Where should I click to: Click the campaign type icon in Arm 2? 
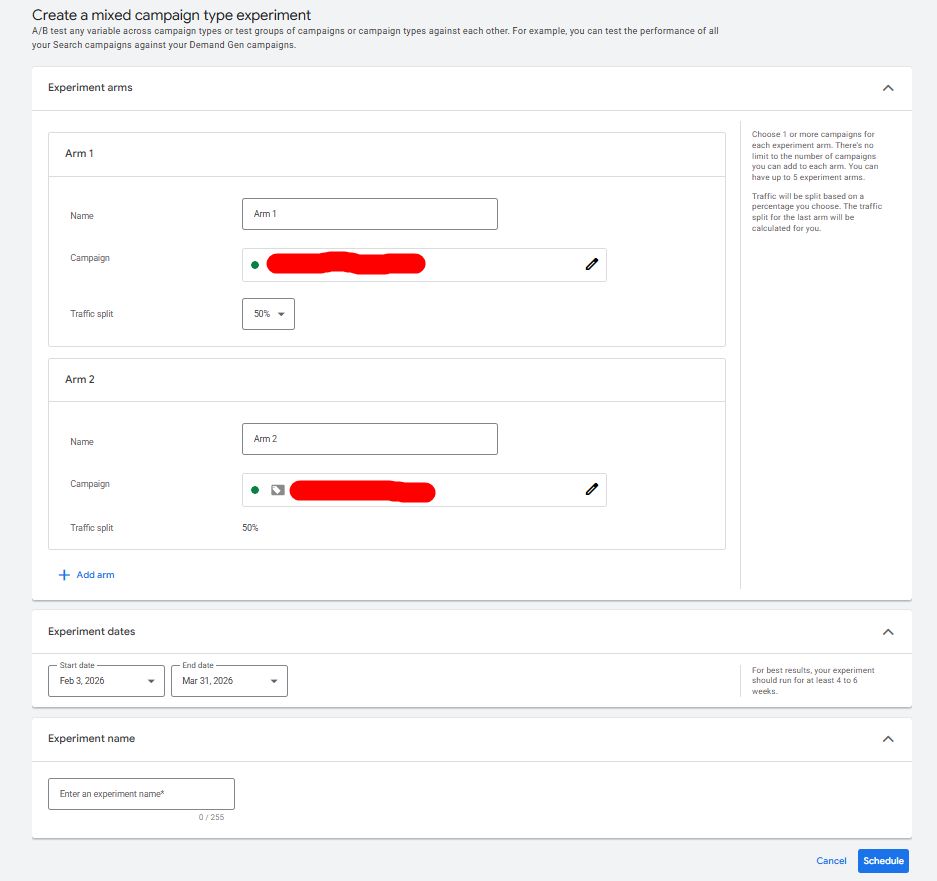pyautogui.click(x=277, y=490)
